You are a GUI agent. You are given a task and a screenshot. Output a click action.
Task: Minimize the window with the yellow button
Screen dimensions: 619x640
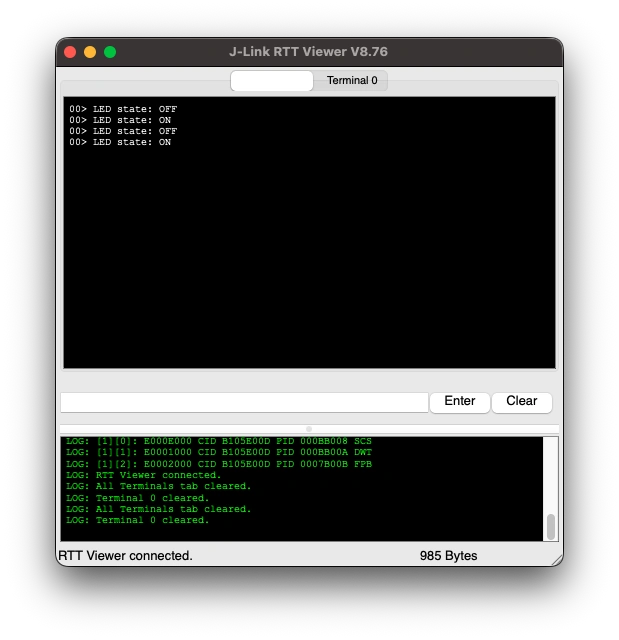click(x=90, y=52)
